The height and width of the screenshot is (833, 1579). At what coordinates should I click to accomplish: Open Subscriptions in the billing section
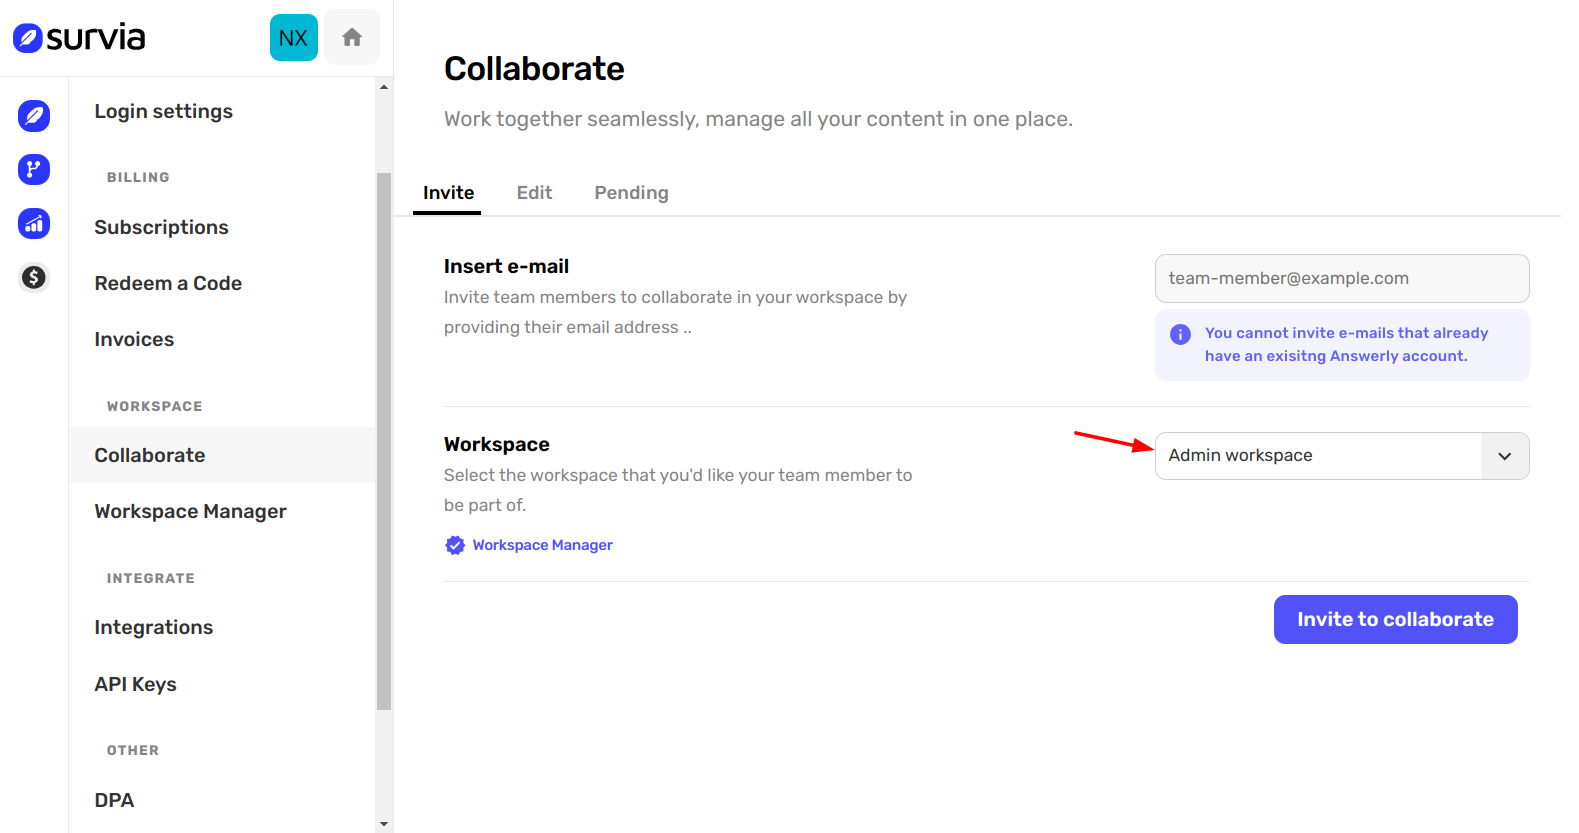tap(161, 227)
